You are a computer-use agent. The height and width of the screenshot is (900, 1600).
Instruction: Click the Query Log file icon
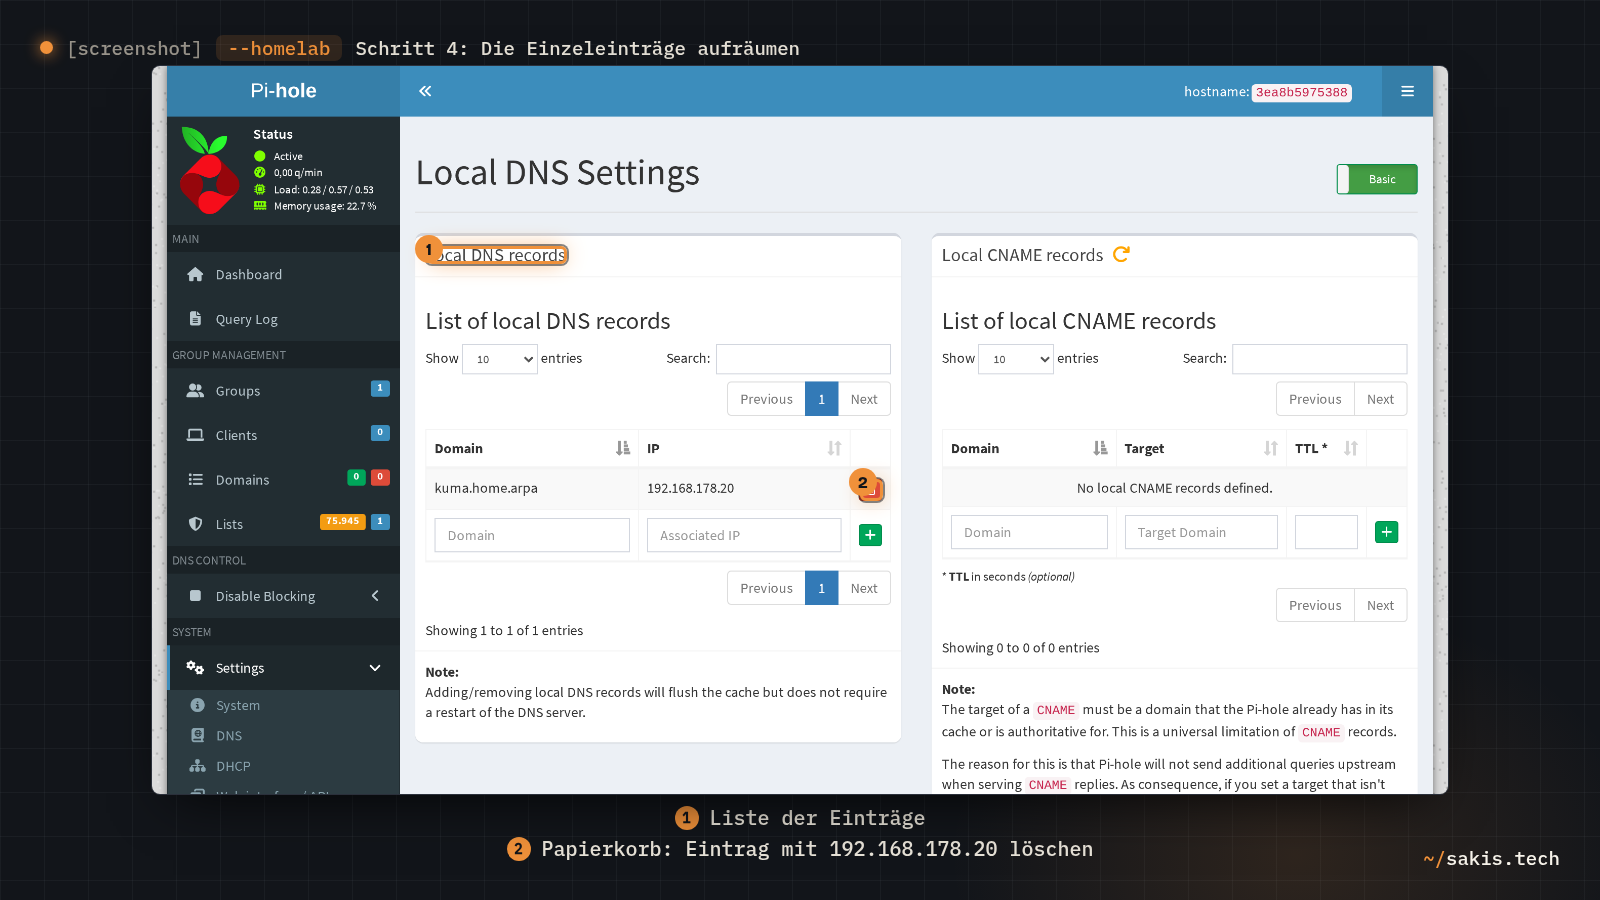point(195,319)
